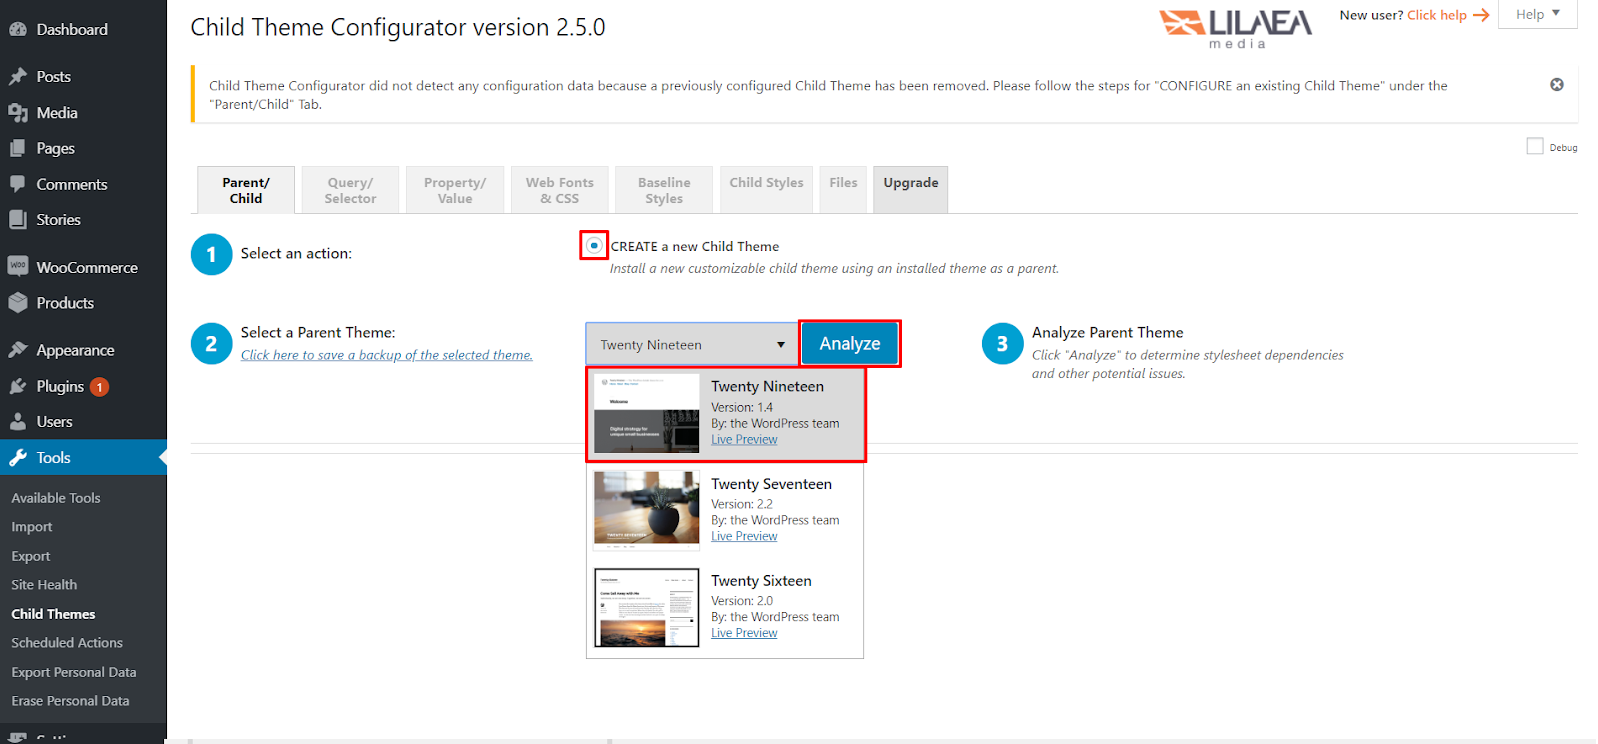The width and height of the screenshot is (1598, 744).
Task: Open Child Themes submenu item
Action: 53,614
